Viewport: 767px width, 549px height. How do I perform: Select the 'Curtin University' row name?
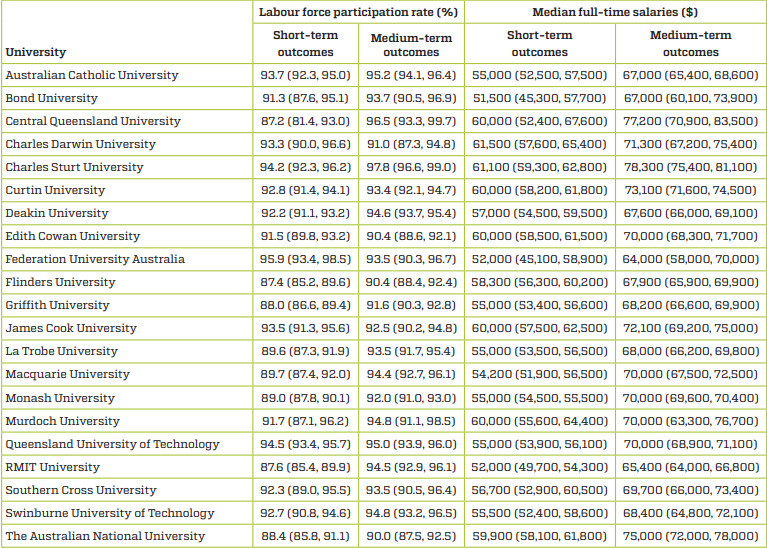55,190
